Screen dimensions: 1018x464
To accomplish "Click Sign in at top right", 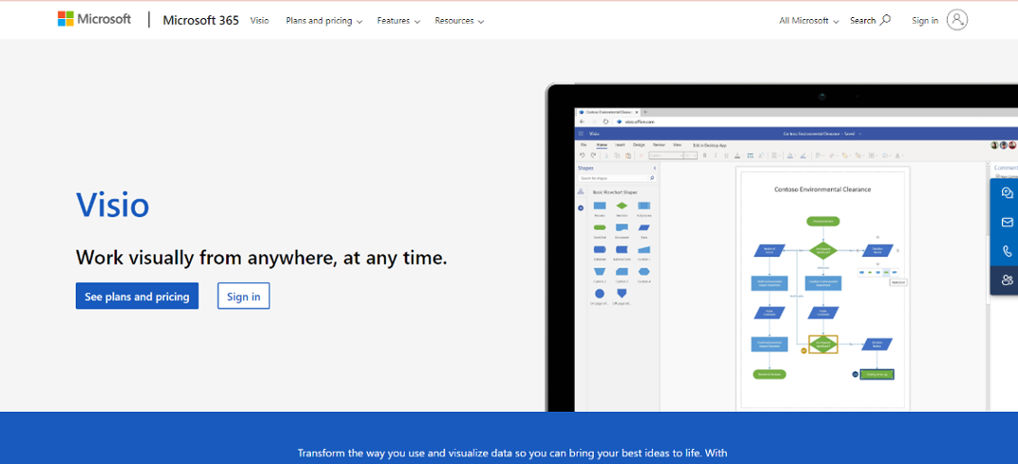I will [x=925, y=21].
